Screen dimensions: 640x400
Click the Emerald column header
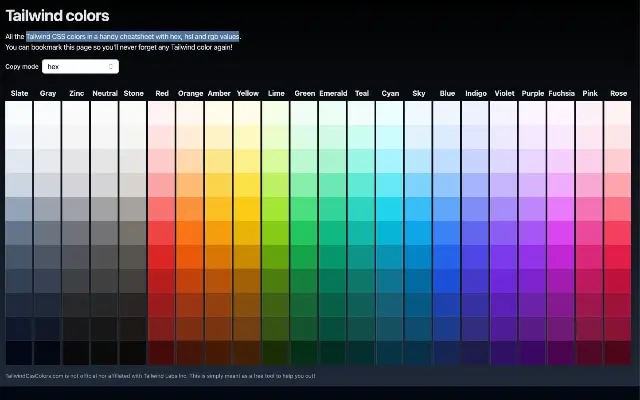pyautogui.click(x=333, y=93)
